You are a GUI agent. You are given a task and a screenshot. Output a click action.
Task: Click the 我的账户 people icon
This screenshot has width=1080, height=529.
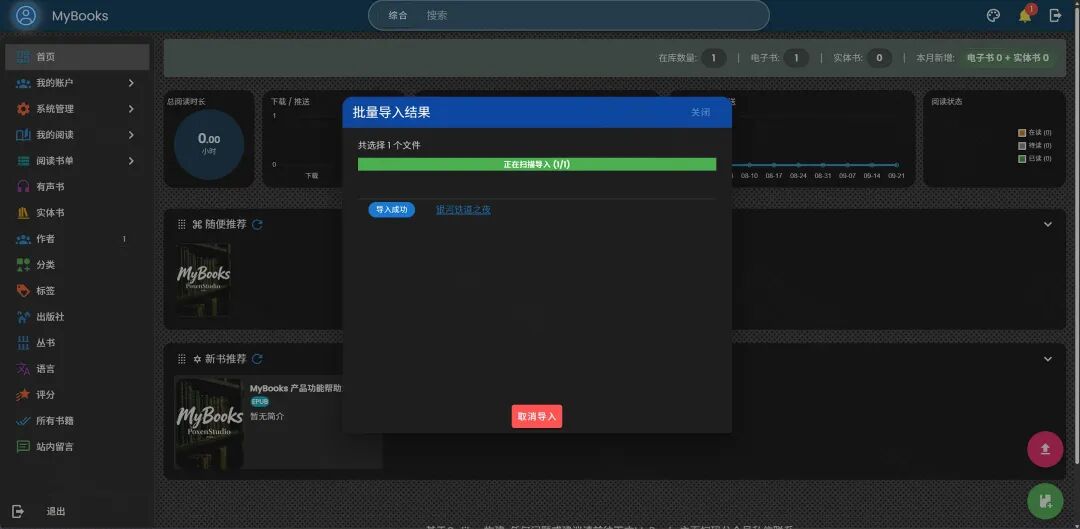(23, 83)
